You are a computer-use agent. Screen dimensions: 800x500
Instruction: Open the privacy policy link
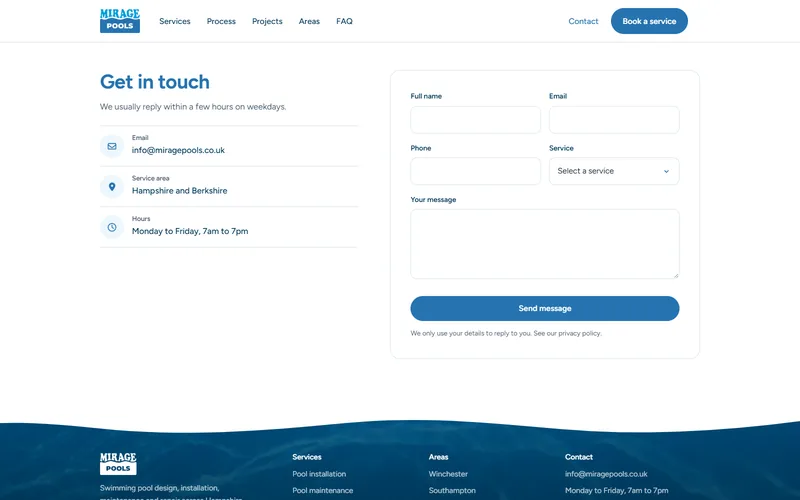pyautogui.click(x=579, y=333)
